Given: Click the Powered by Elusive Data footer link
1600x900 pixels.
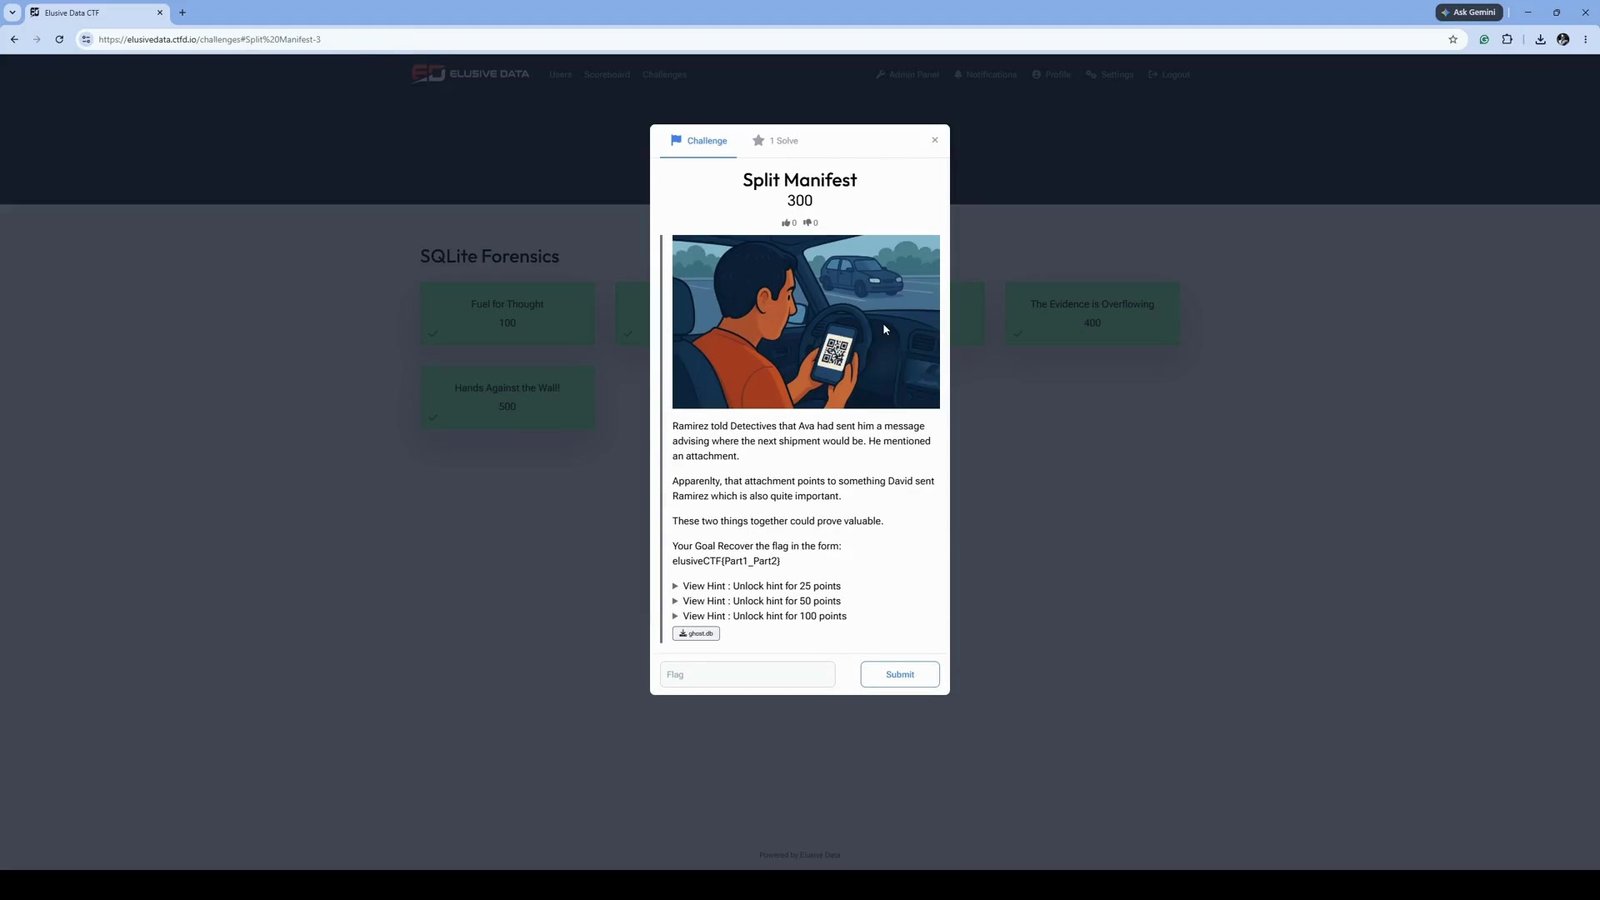Looking at the screenshot, I should pyautogui.click(x=800, y=855).
